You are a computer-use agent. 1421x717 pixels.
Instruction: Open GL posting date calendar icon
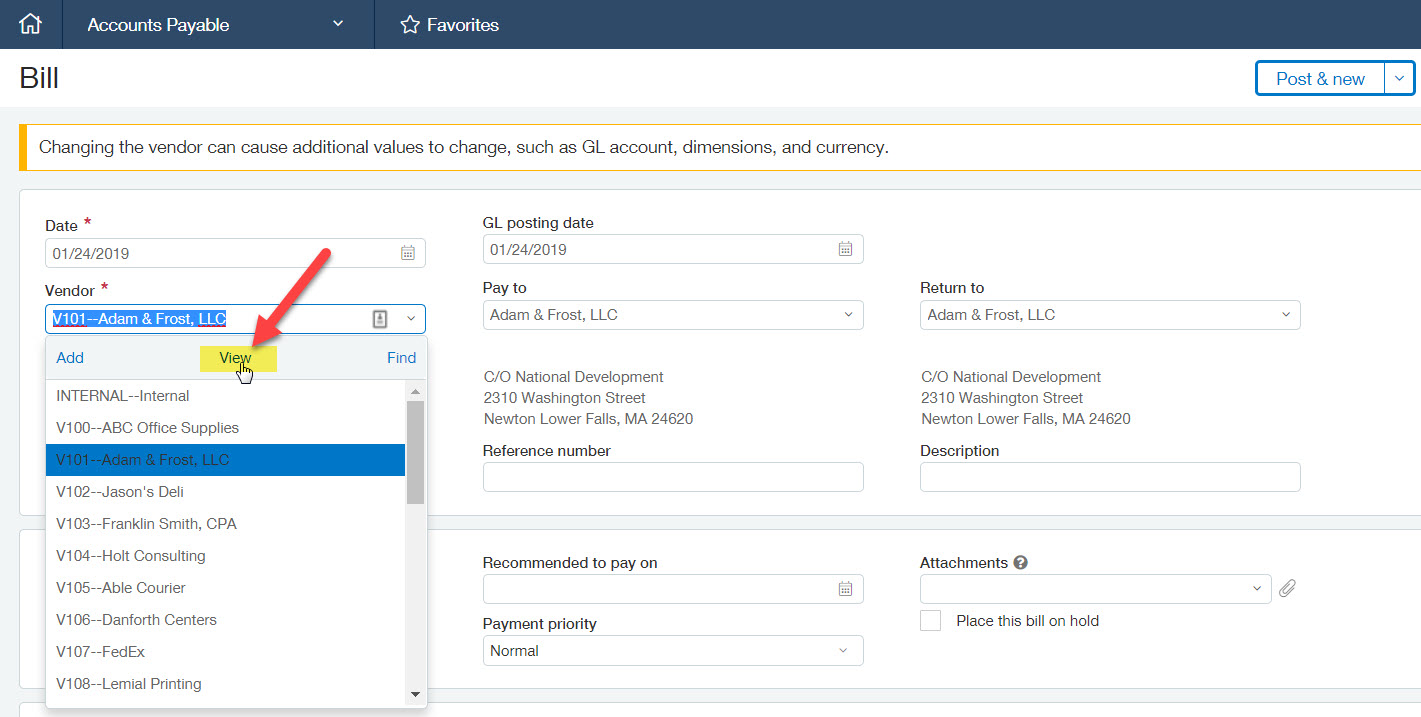[x=845, y=249]
